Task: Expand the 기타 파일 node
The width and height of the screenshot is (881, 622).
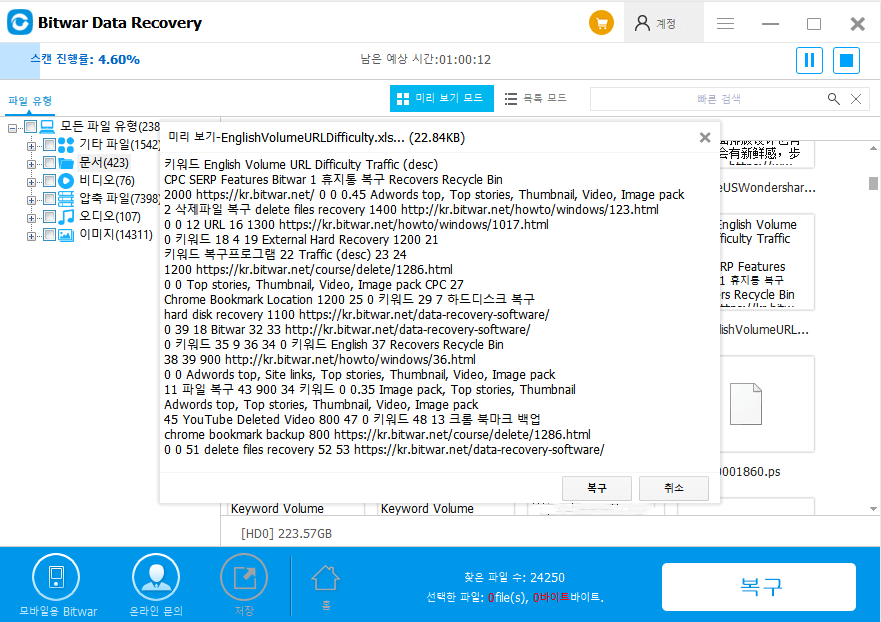Action: point(31,146)
